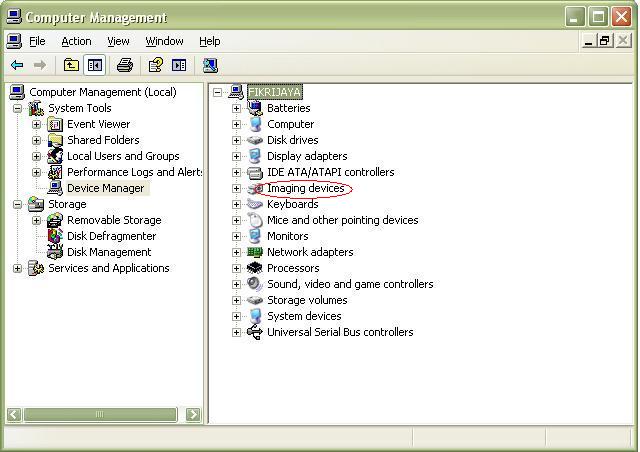Screen dimensions: 640x452
Task: Click the Network adapters icon
Action: [x=255, y=252]
